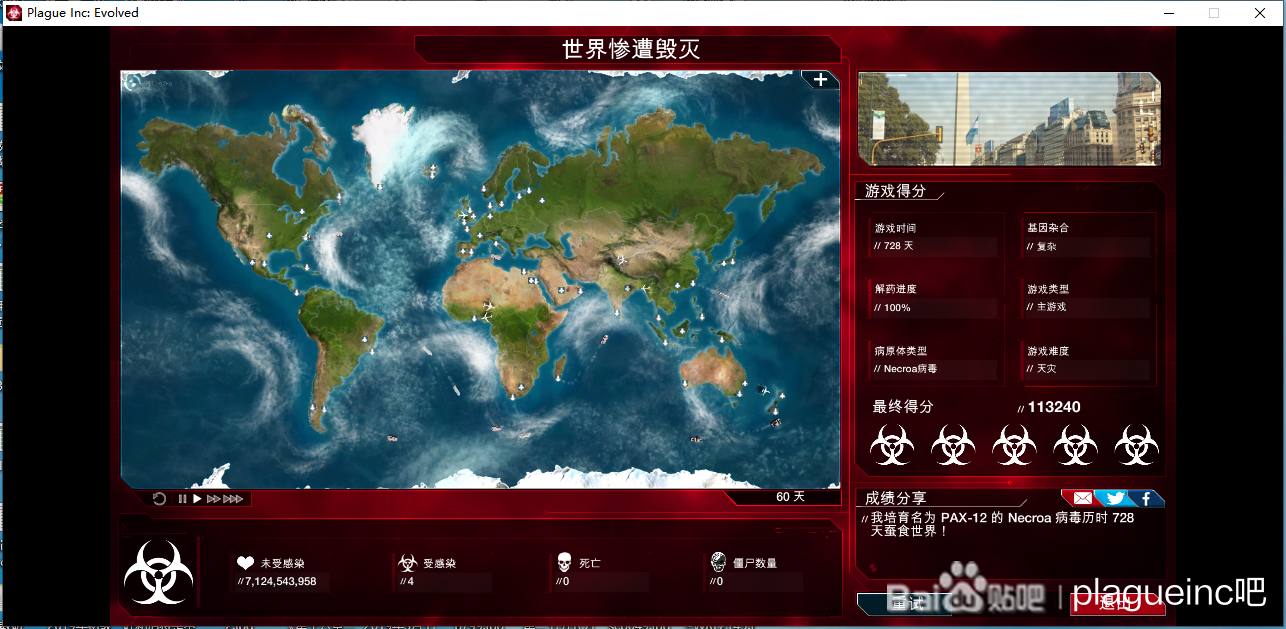Click the zombie head icon beside 僵尸数量
The height and width of the screenshot is (629, 1286).
(717, 563)
